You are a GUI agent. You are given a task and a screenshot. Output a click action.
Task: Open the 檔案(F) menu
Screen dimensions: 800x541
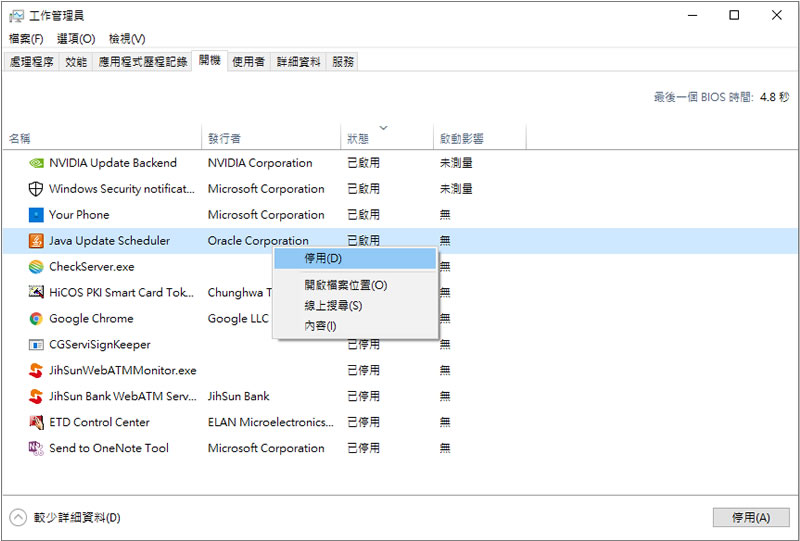[x=26, y=39]
